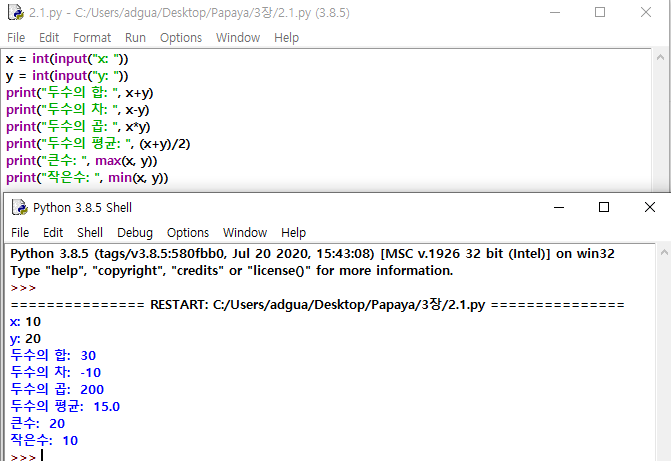Viewport: 671px width, 461px height.
Task: Click the bottom Shell prompt with the cursor
Action: pos(27,456)
